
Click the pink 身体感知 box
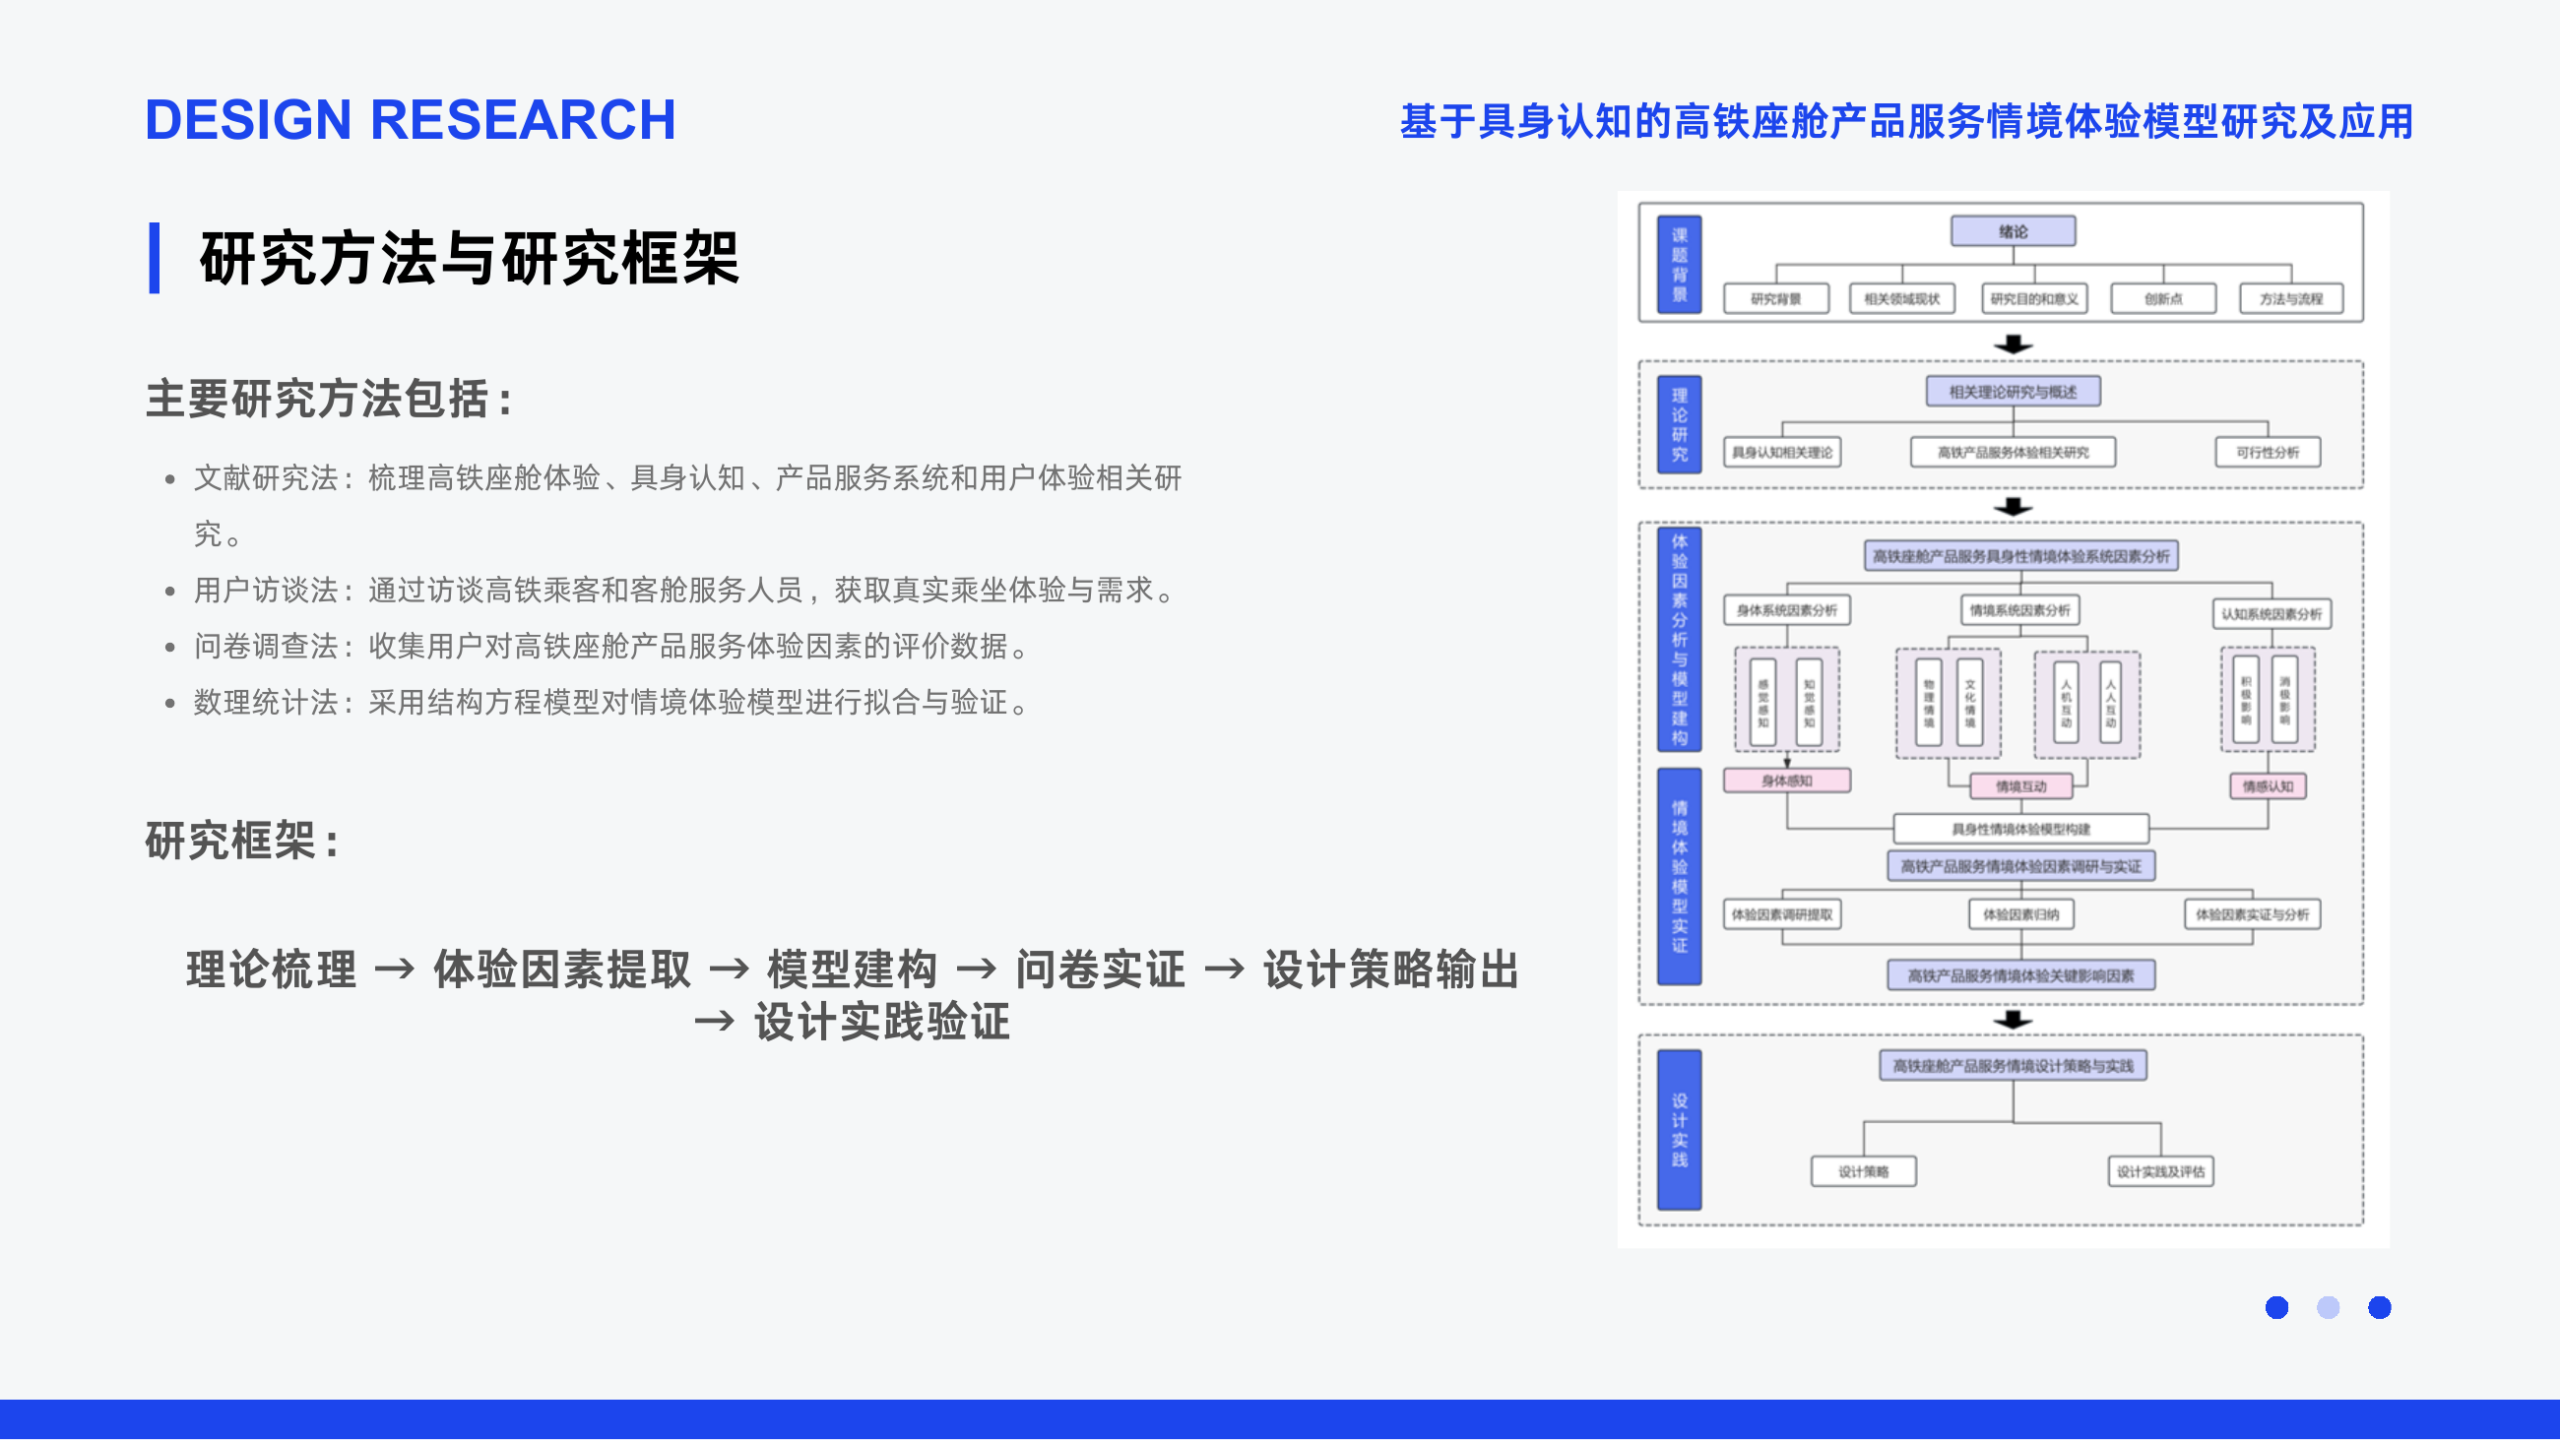pos(1787,781)
